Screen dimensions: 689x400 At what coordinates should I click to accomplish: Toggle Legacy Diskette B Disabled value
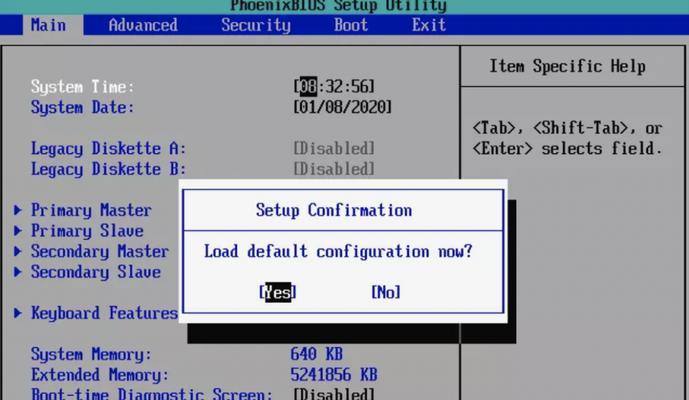[x=334, y=169]
